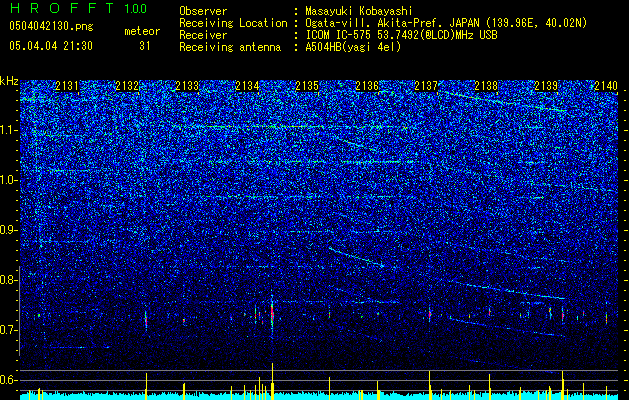Click the 2138 time marker

pyautogui.click(x=486, y=86)
